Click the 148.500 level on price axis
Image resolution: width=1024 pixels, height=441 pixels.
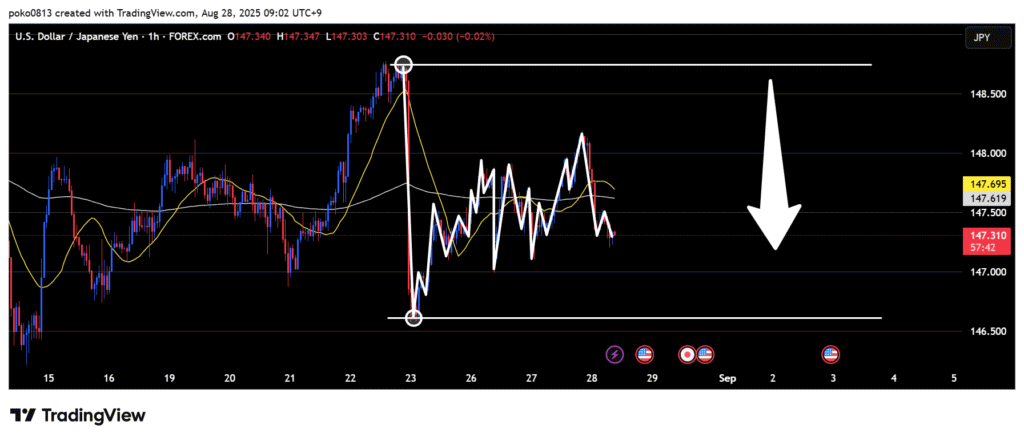click(980, 95)
